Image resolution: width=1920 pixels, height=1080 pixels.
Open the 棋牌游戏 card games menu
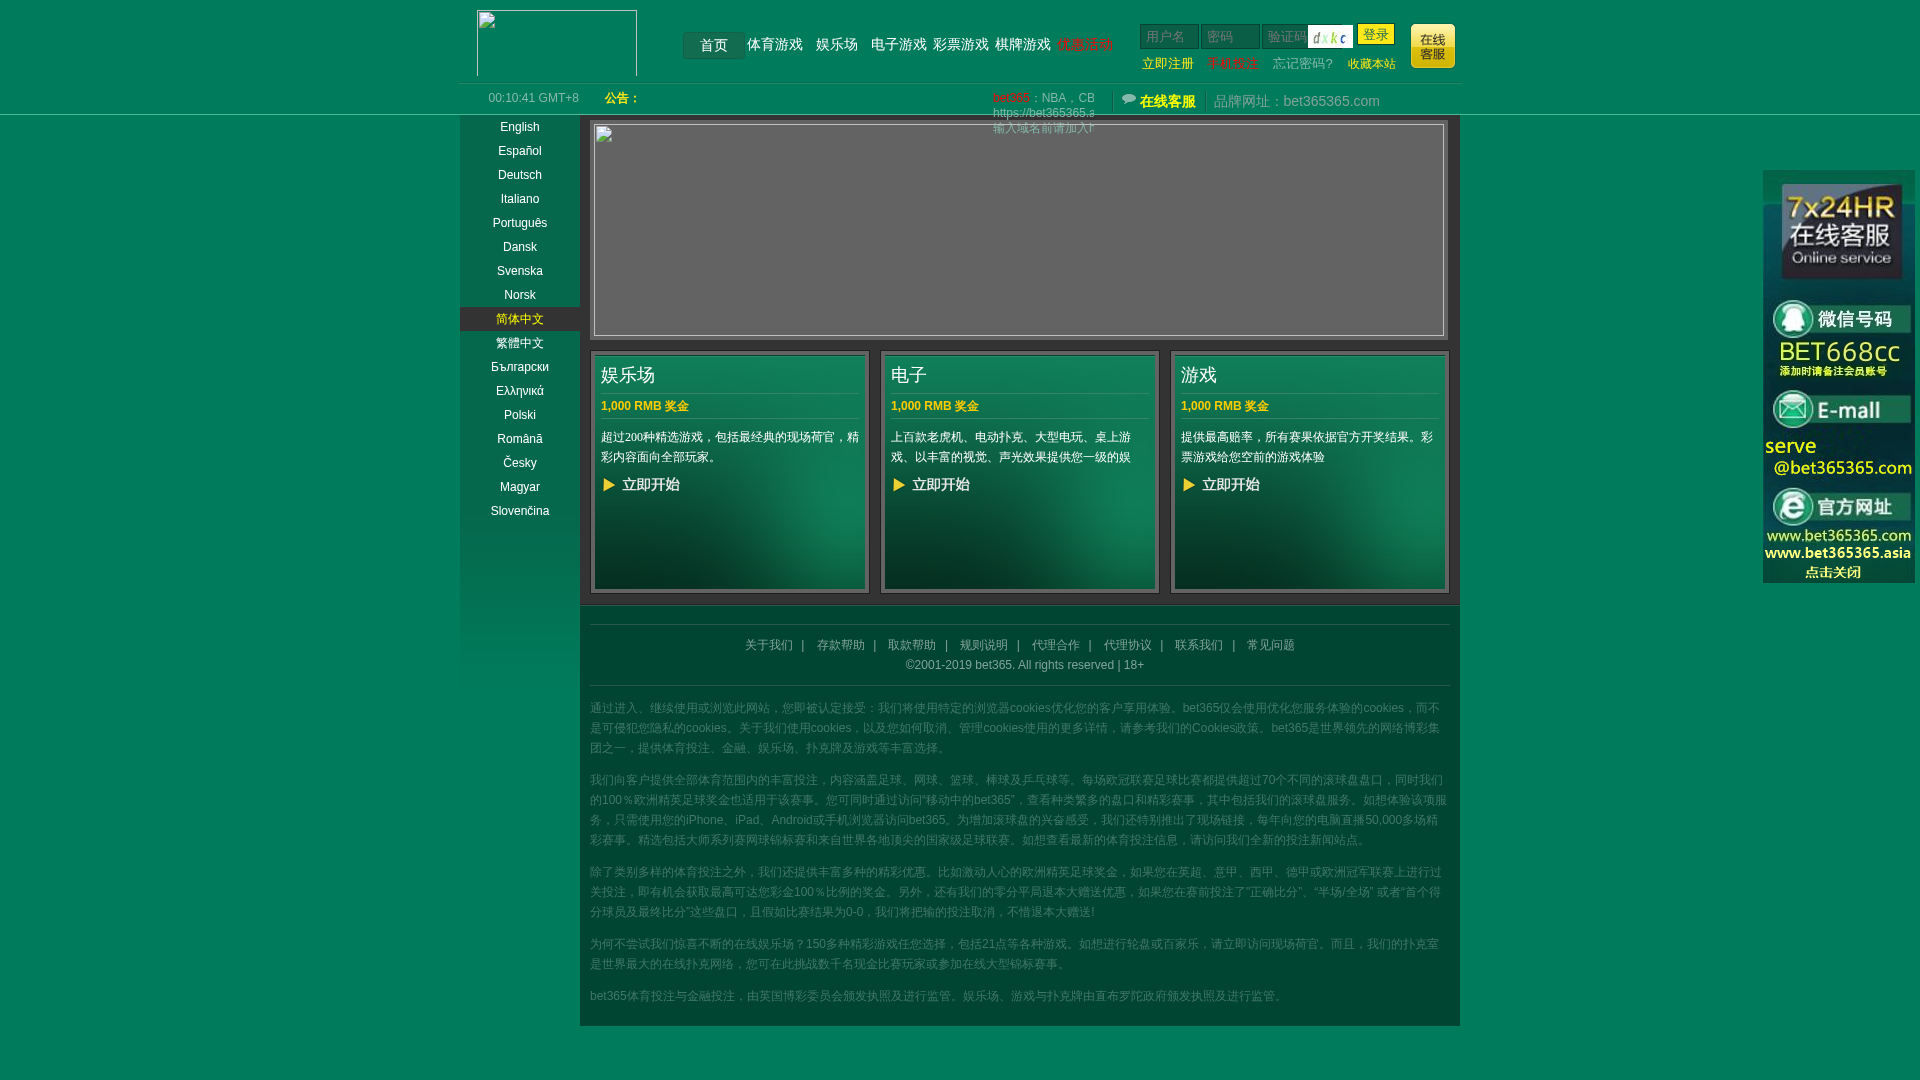click(x=1023, y=45)
